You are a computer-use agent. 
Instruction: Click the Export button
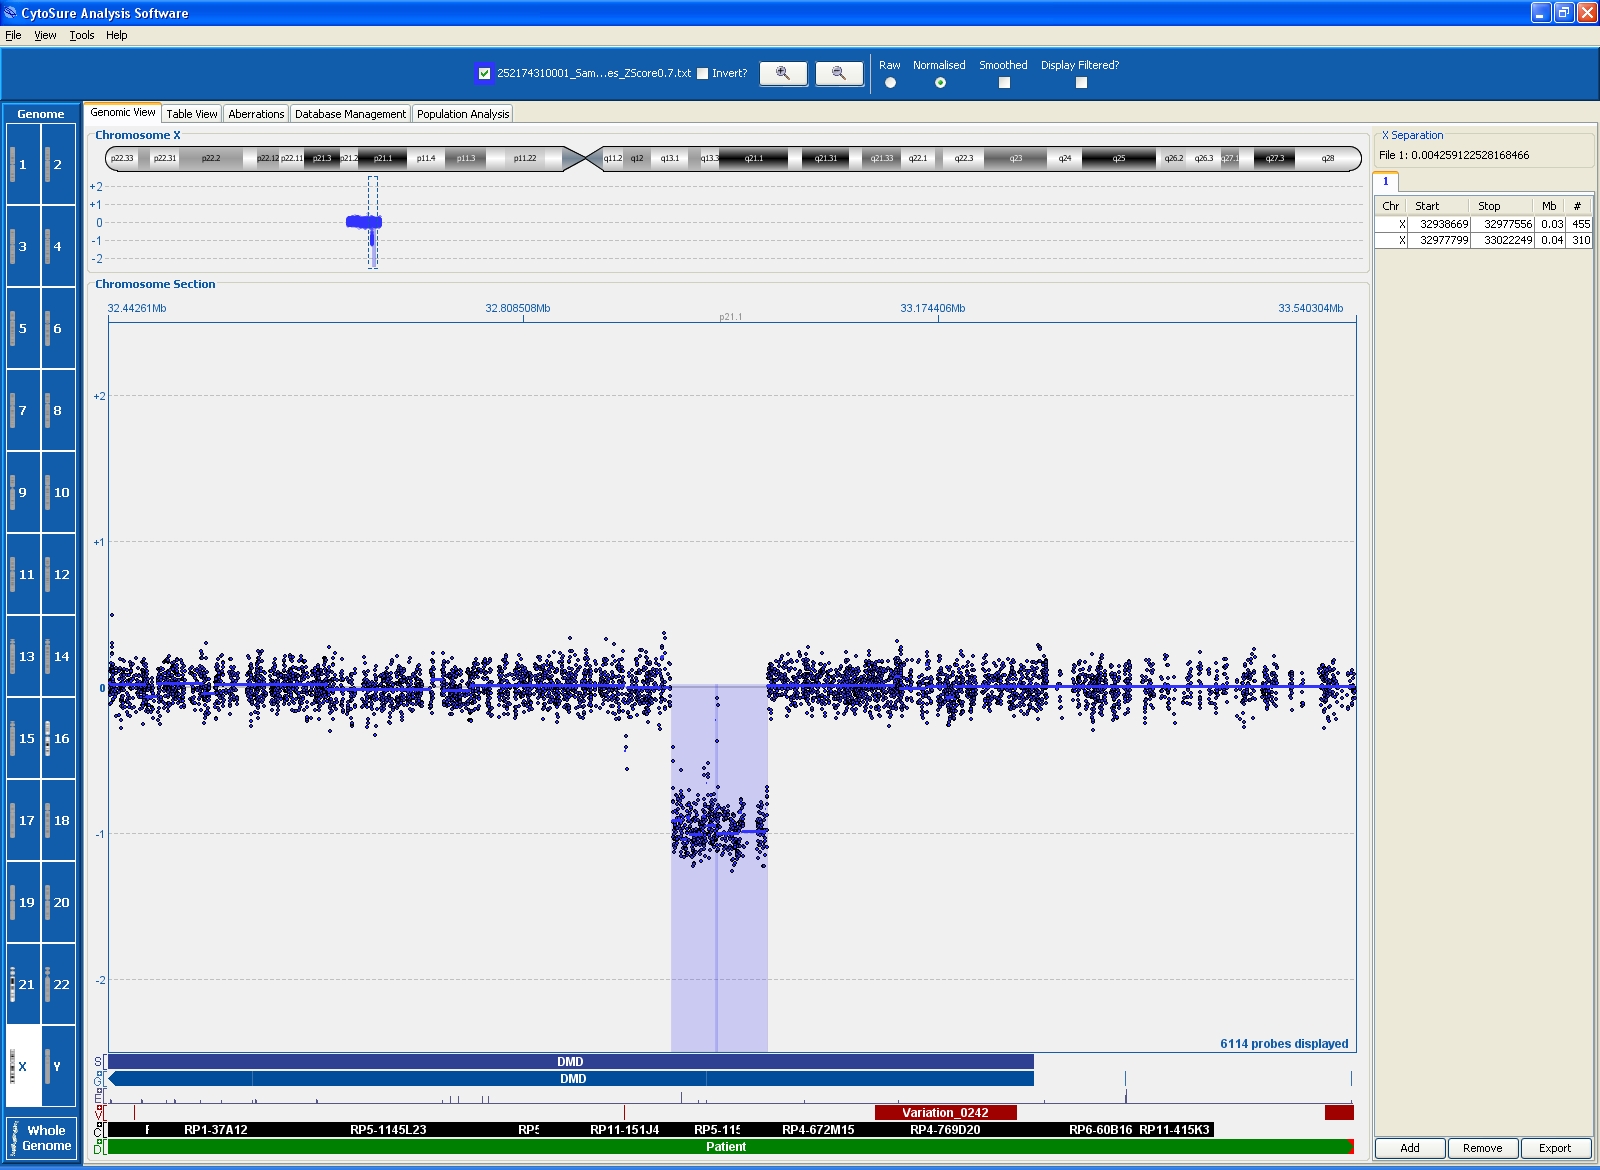click(x=1555, y=1148)
